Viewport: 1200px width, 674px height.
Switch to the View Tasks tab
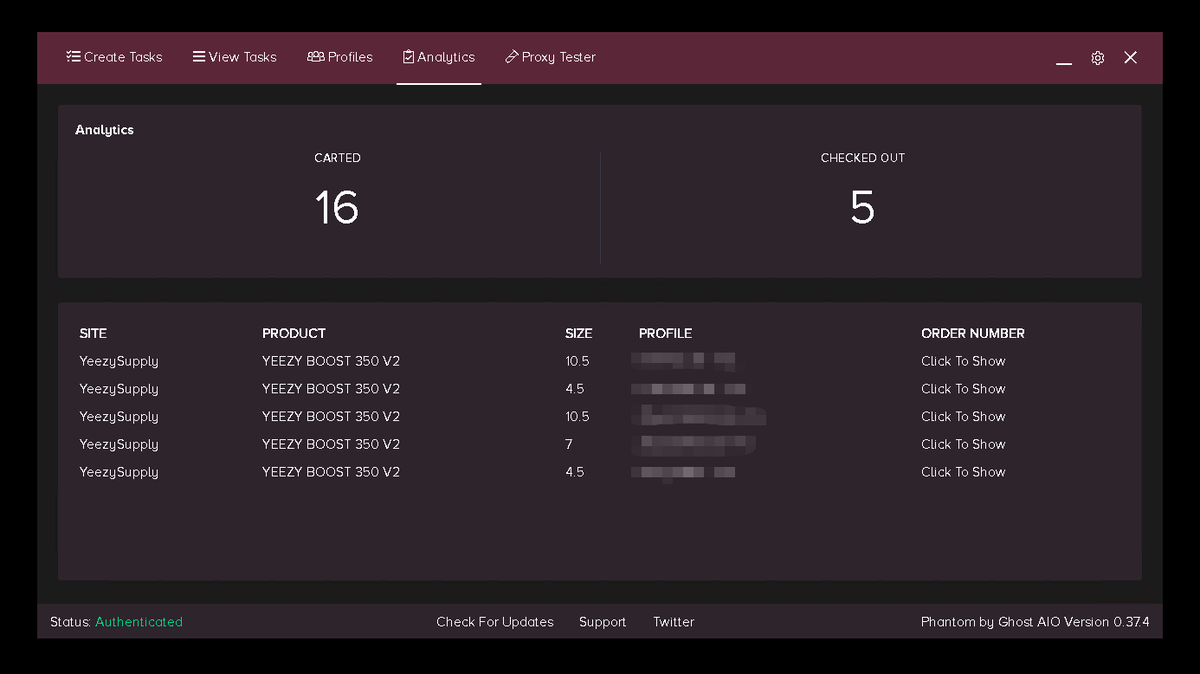pyautogui.click(x=235, y=57)
